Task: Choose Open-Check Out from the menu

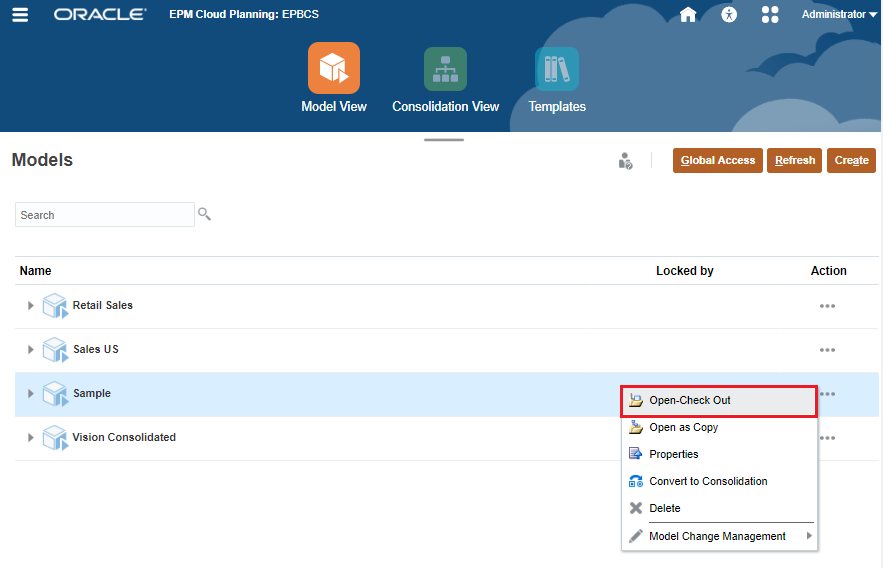Action: (x=719, y=401)
